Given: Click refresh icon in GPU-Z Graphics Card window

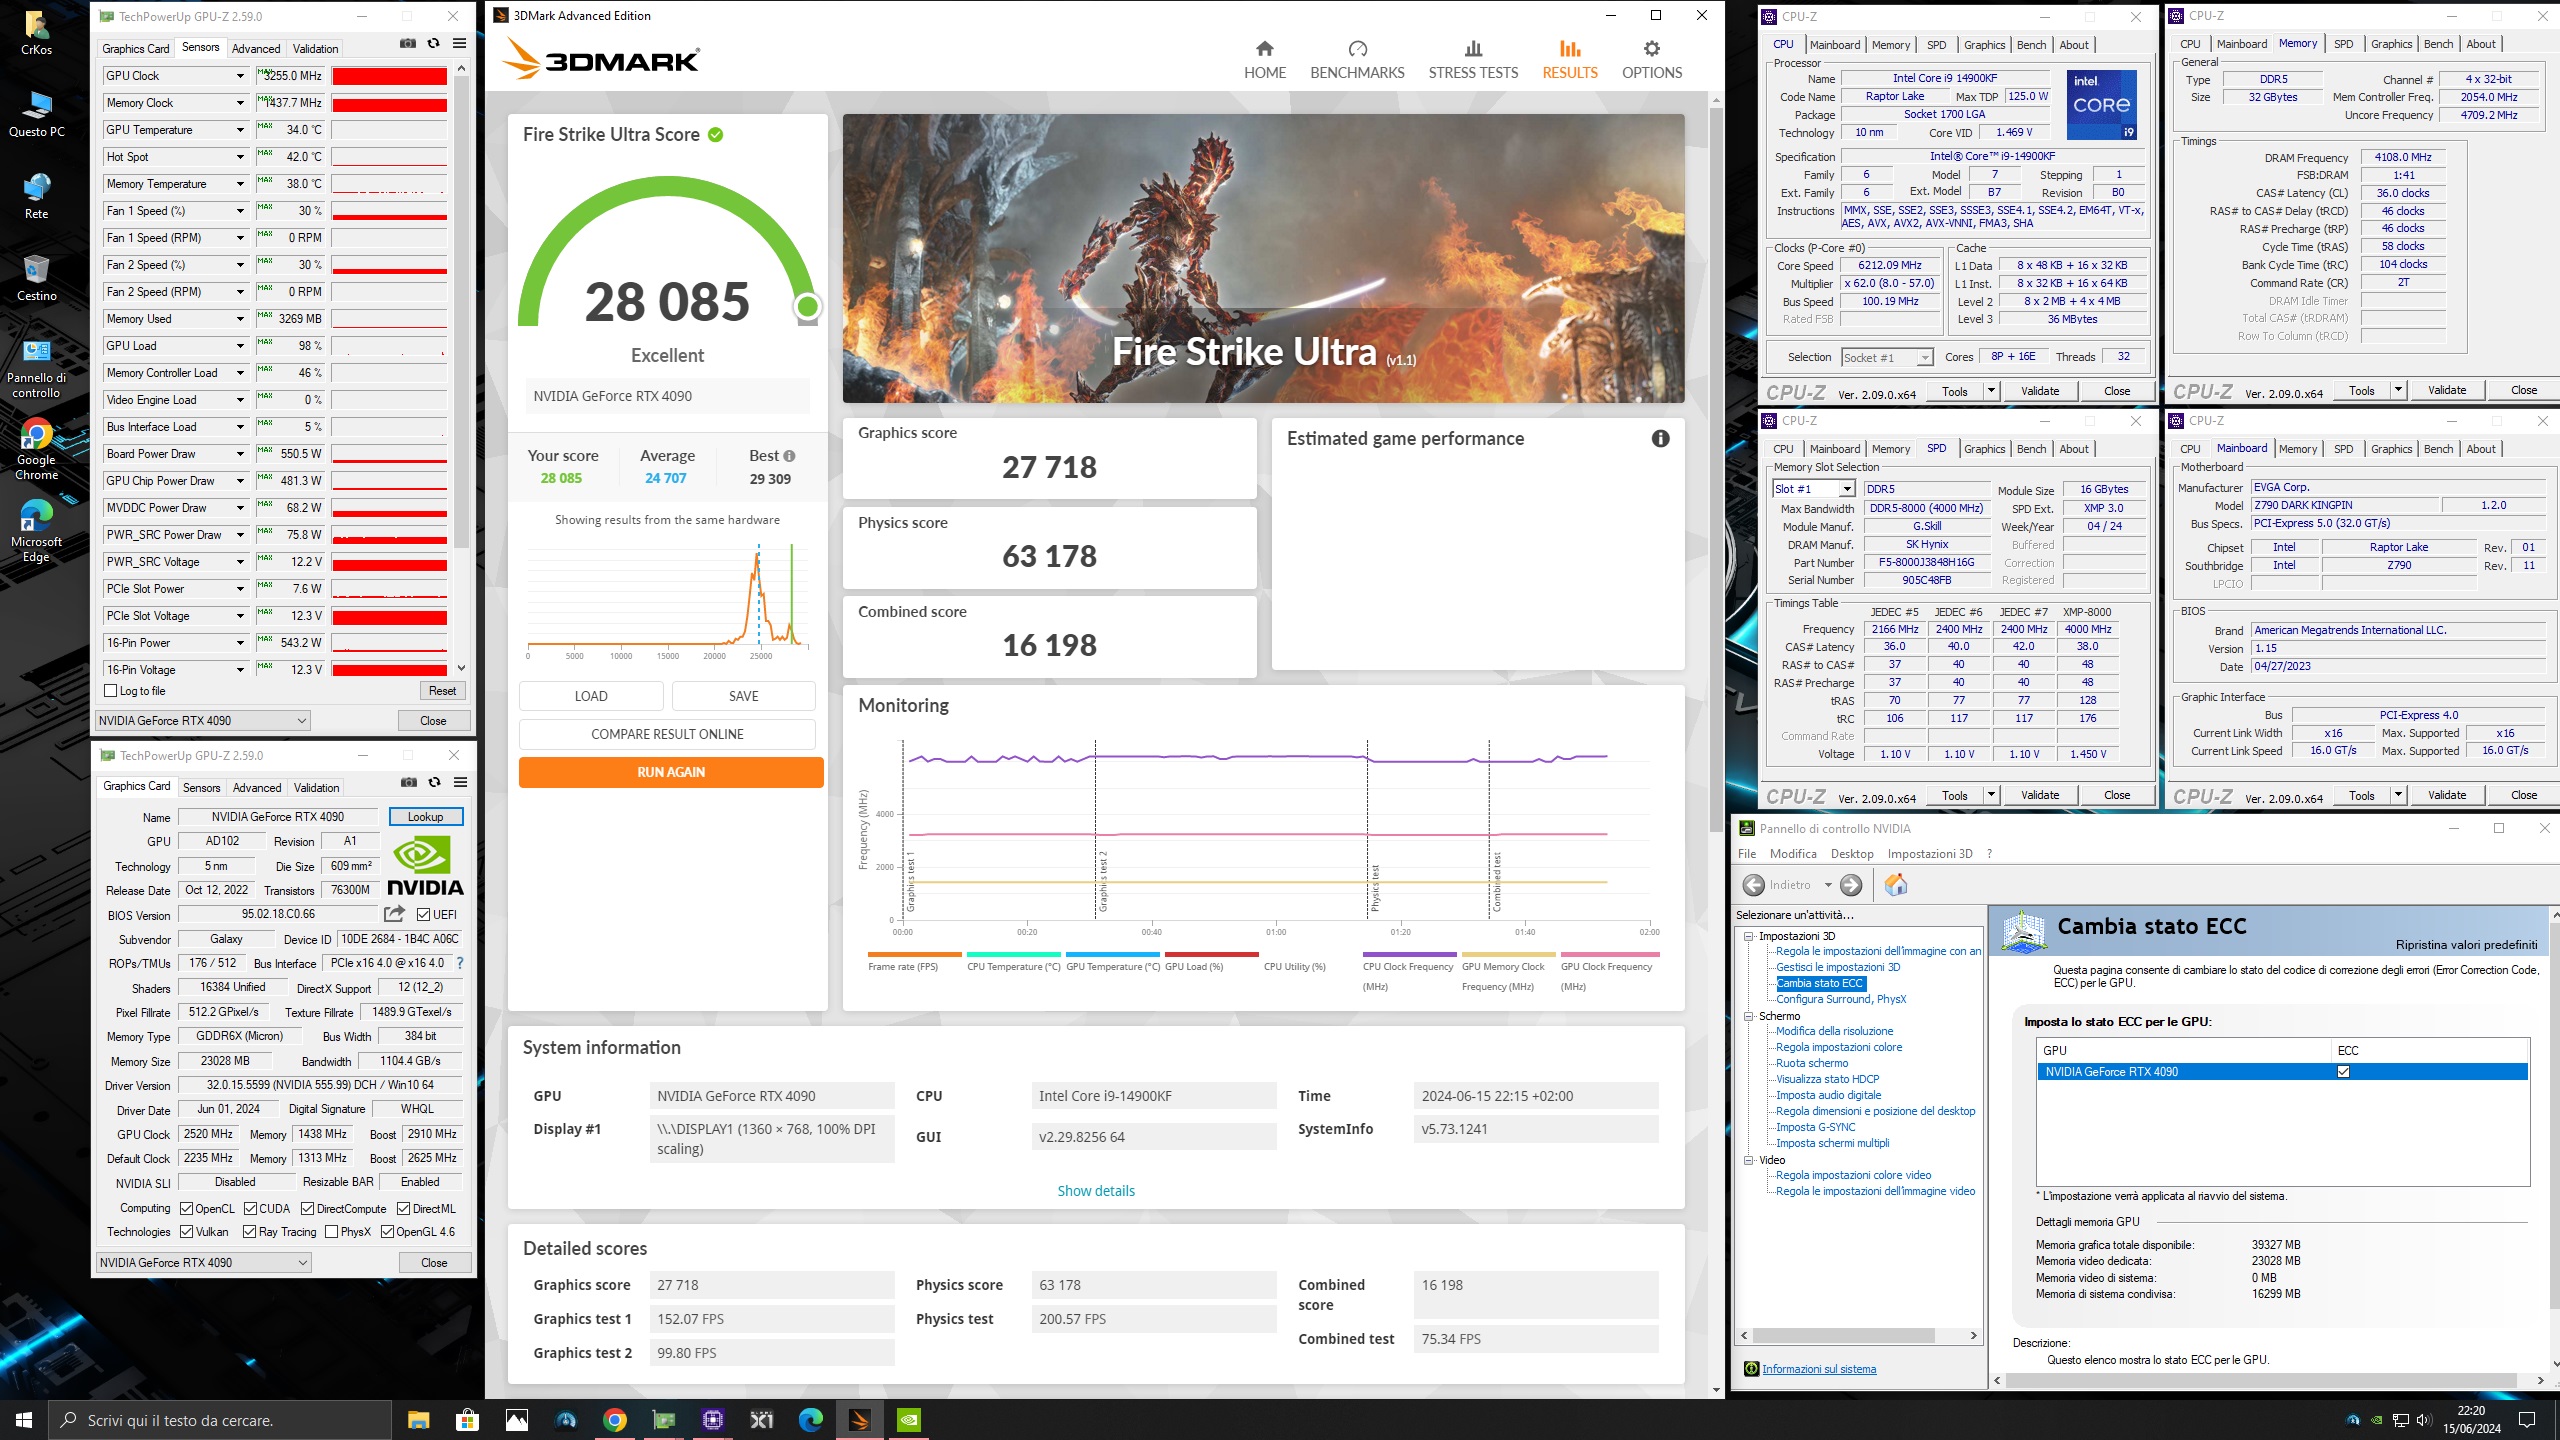Looking at the screenshot, I should [434, 782].
